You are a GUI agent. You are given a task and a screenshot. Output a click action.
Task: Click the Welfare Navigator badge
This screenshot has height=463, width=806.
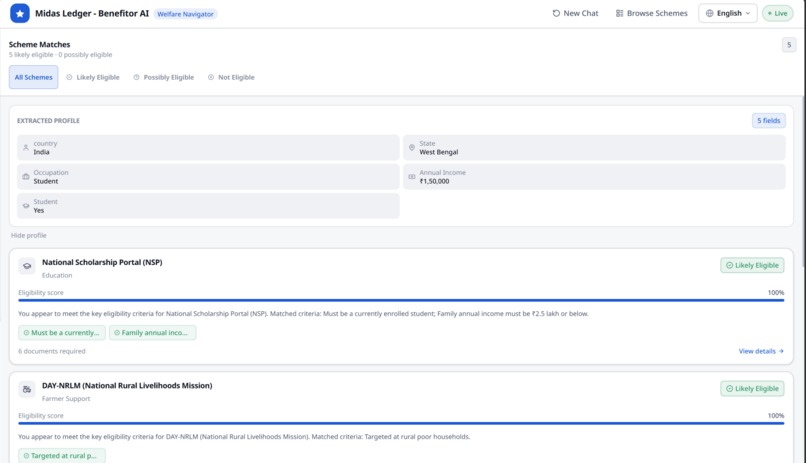[x=185, y=14]
